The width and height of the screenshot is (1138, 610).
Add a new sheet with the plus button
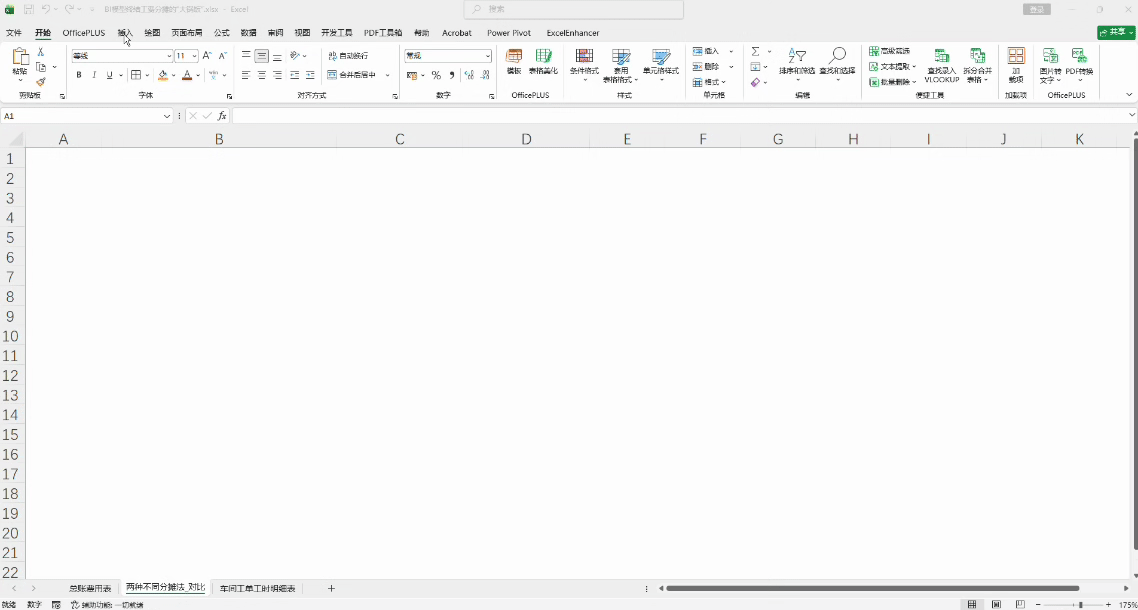(x=331, y=589)
